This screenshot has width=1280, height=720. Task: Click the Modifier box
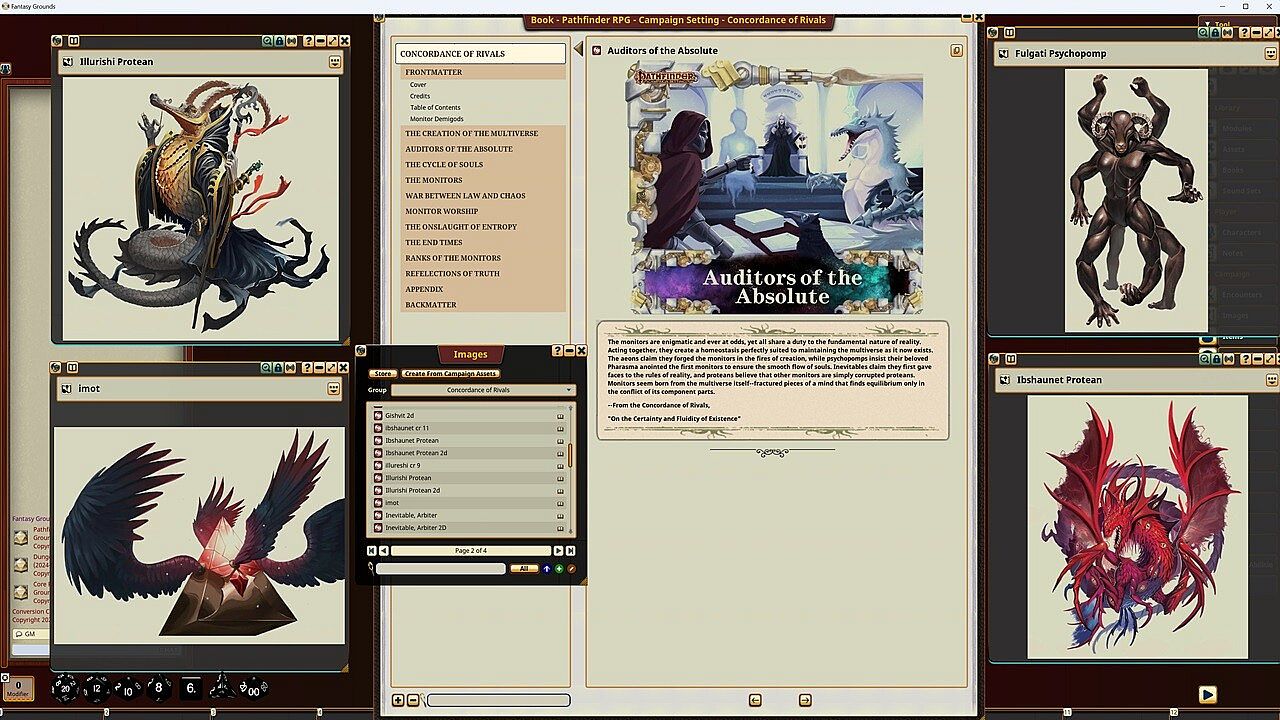[17, 689]
